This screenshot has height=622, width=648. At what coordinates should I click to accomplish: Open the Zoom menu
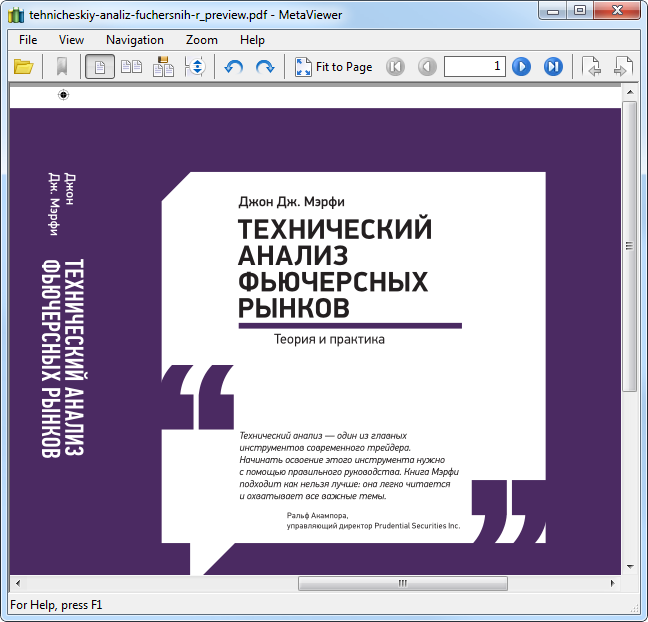[x=202, y=40]
